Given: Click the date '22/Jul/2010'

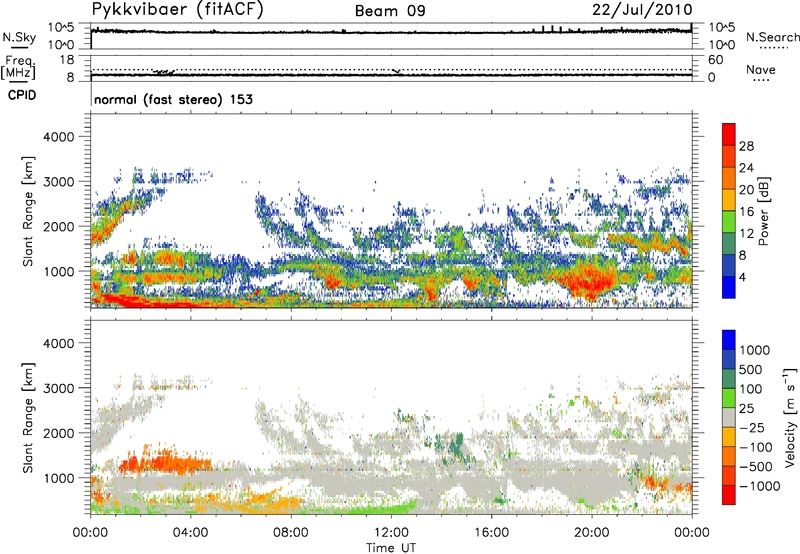Looking at the screenshot, I should click(x=642, y=10).
